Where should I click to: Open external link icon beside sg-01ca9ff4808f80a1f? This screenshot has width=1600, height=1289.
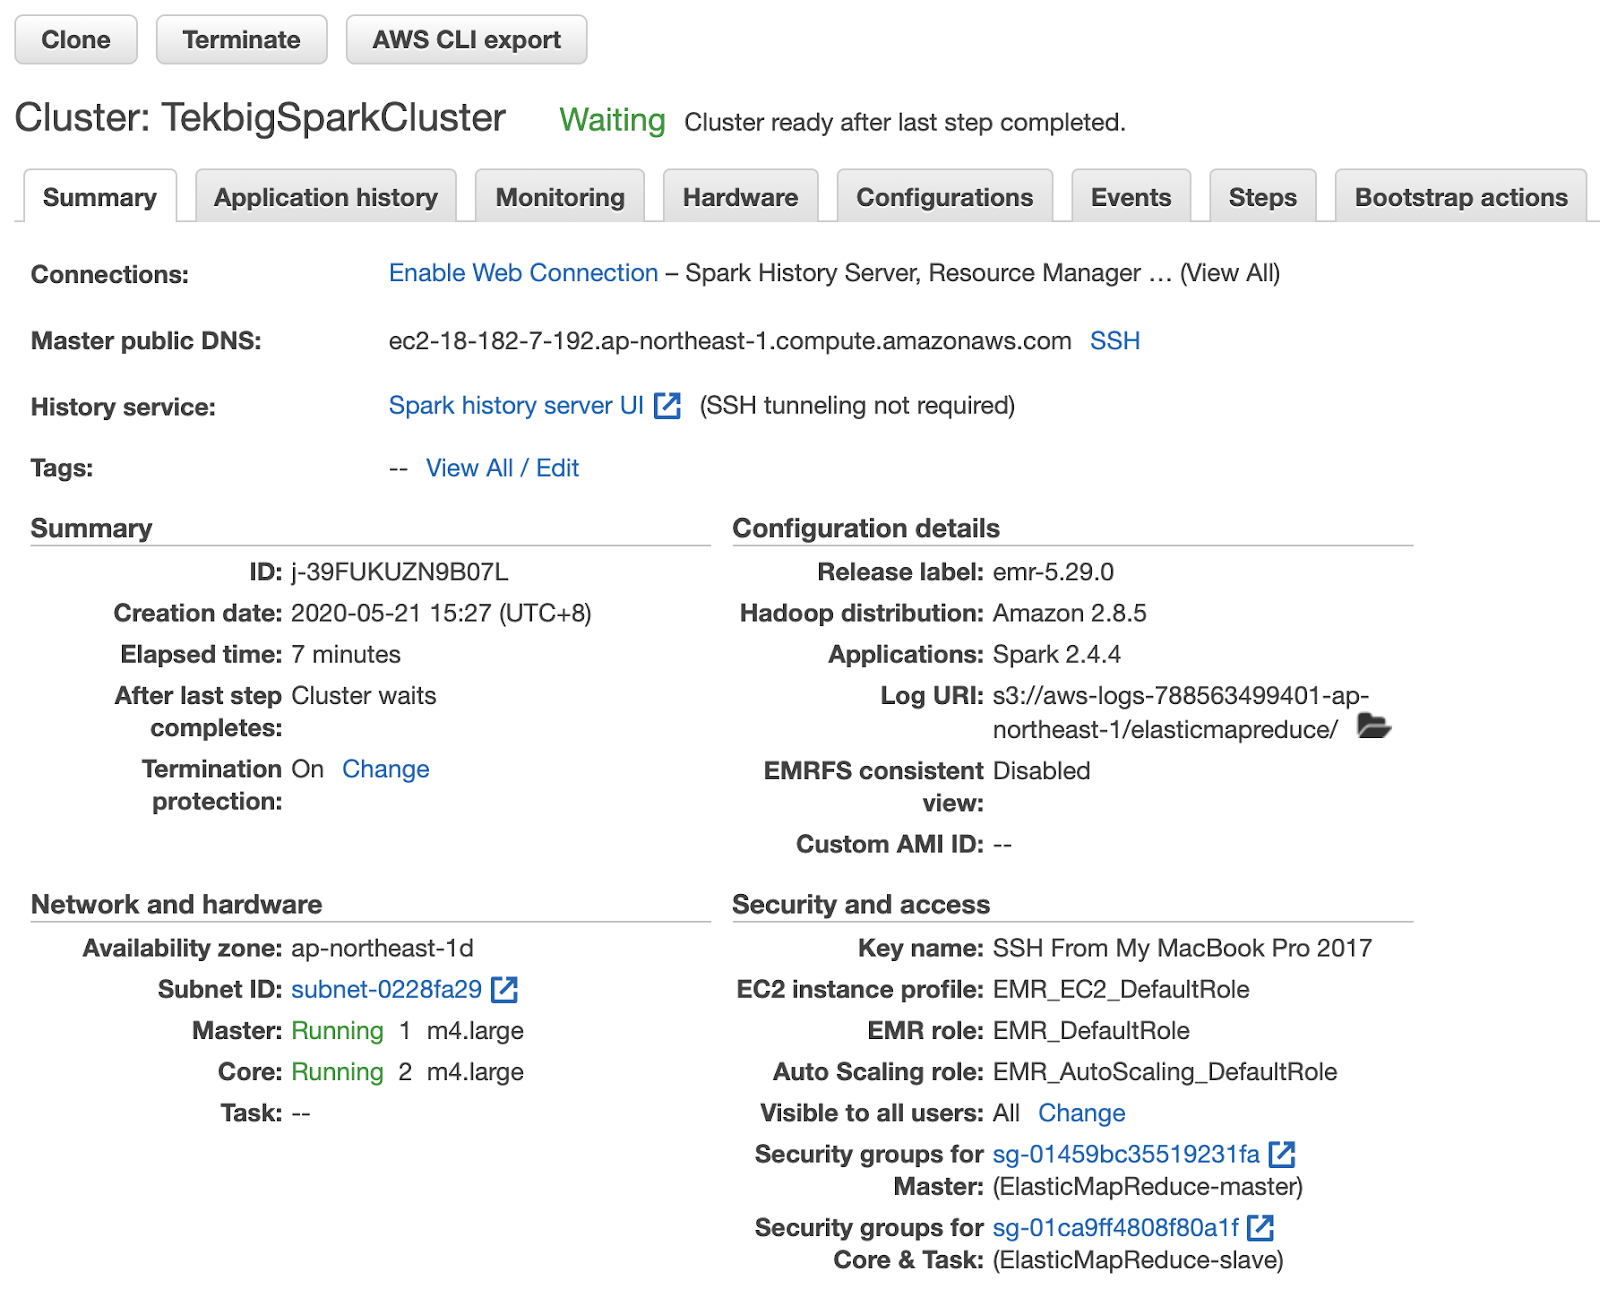1261,1227
